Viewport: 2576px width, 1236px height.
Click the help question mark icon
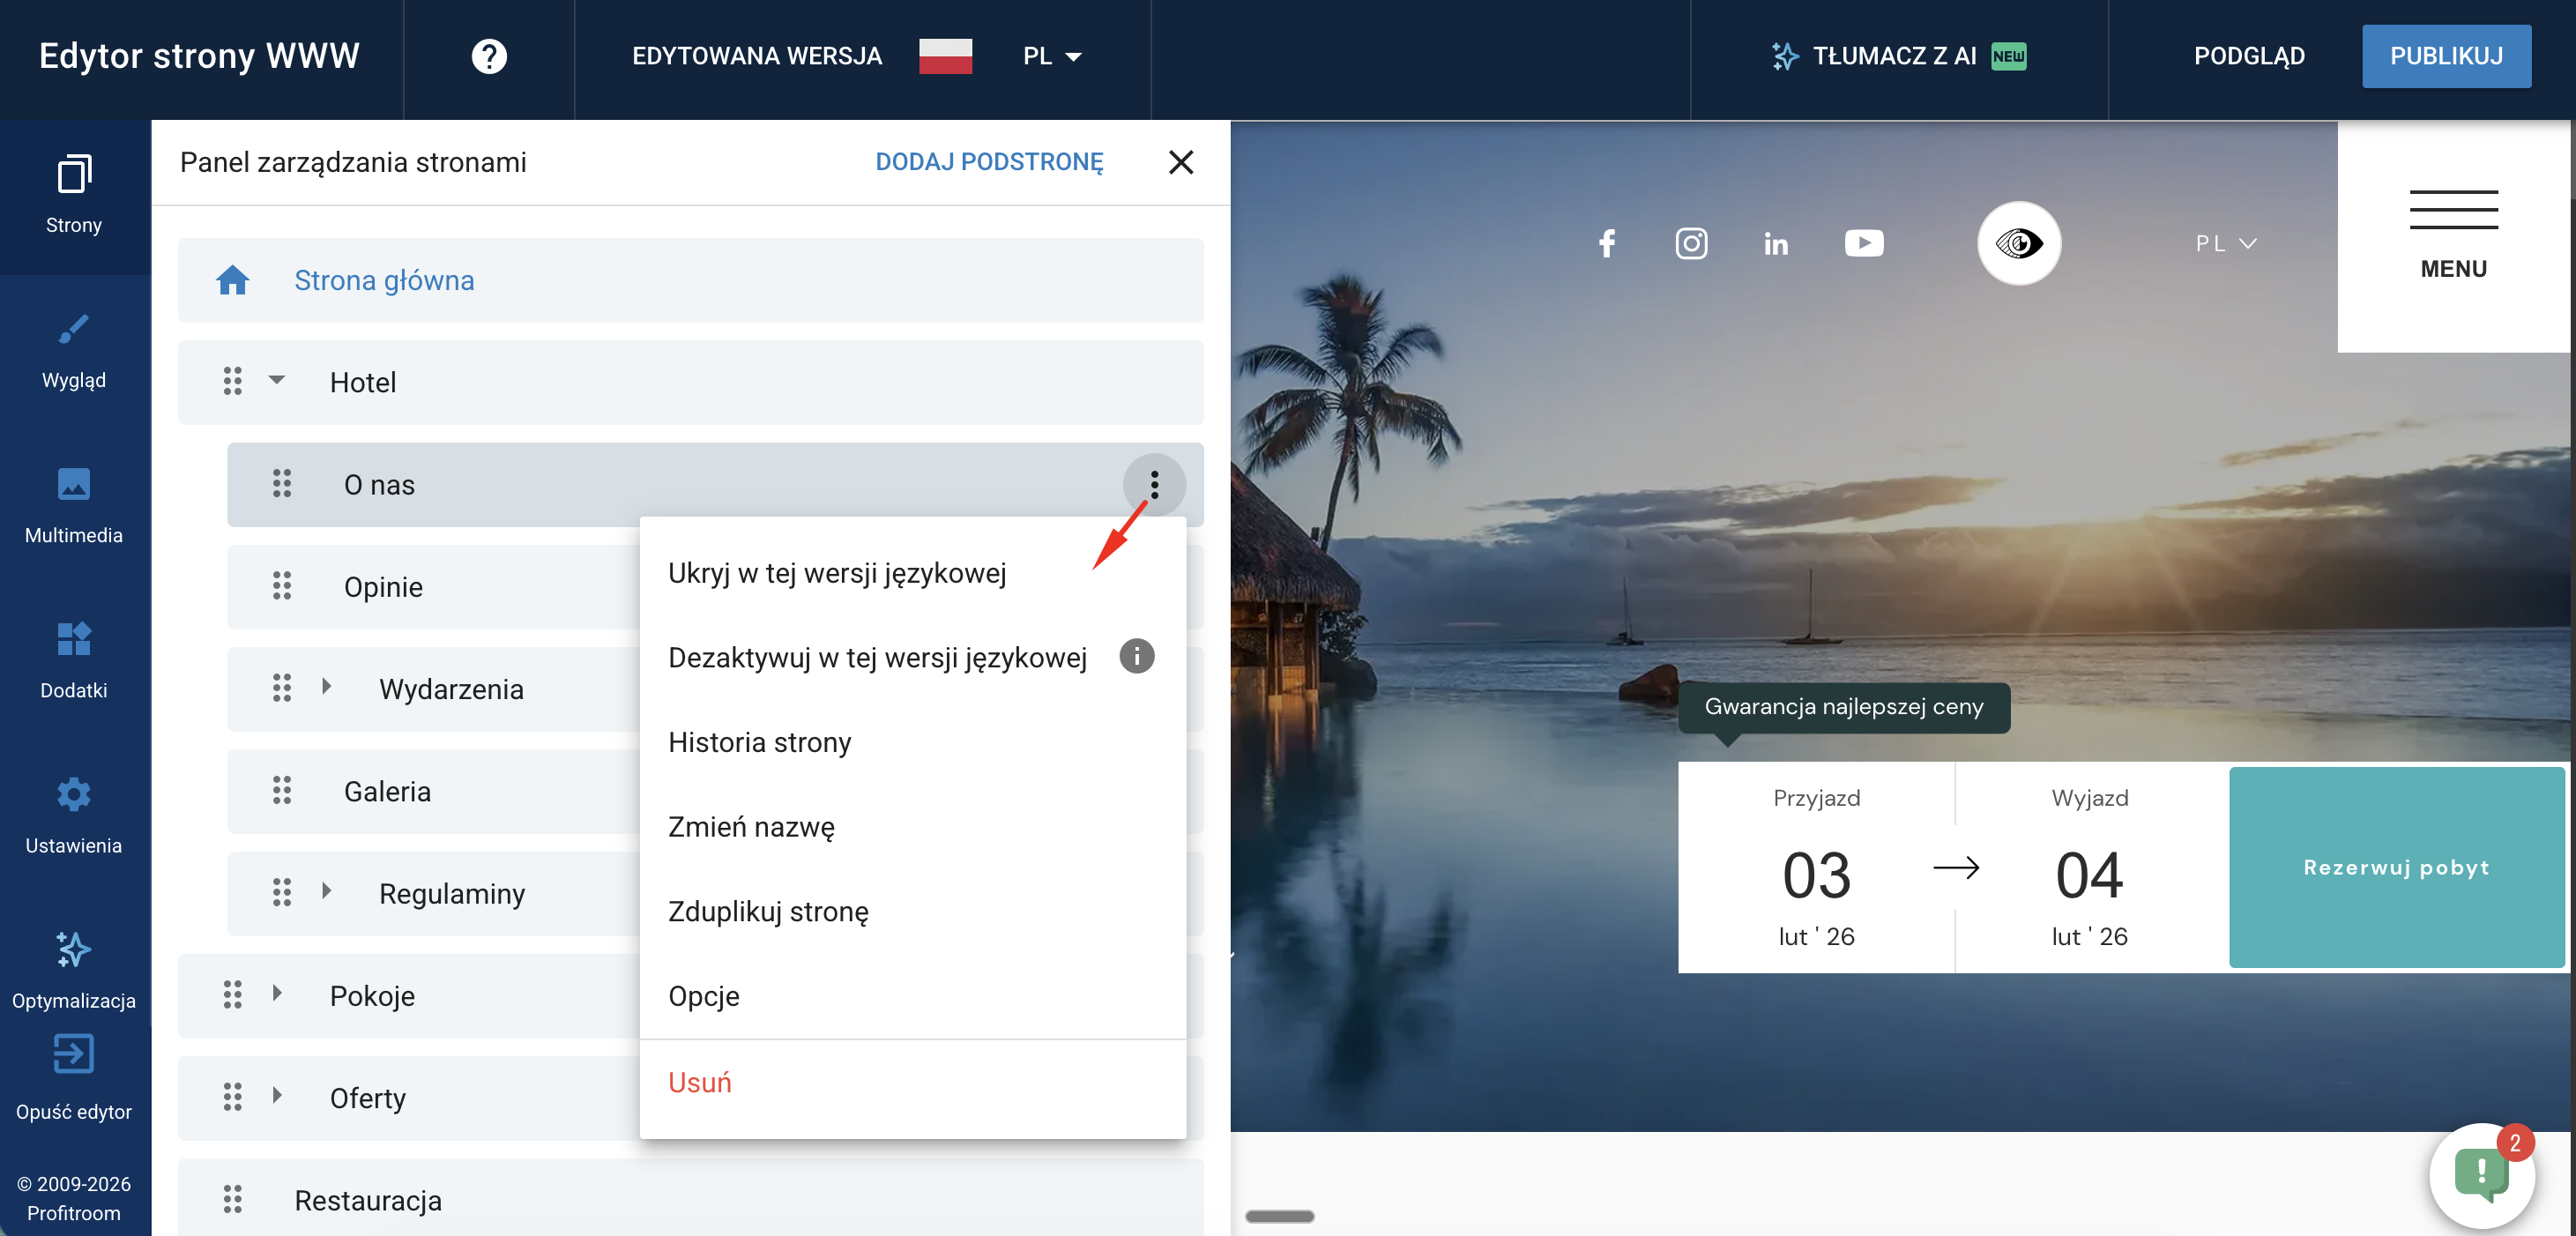[489, 56]
